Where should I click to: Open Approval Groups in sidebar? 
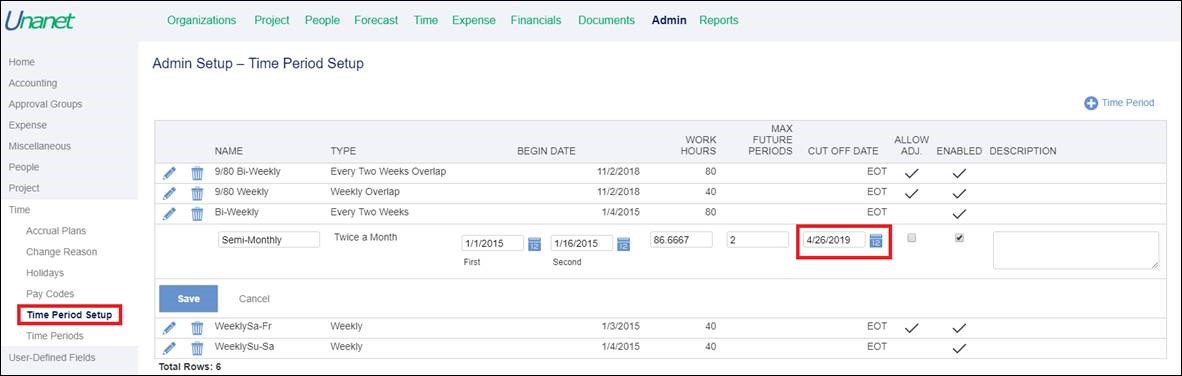tap(45, 104)
